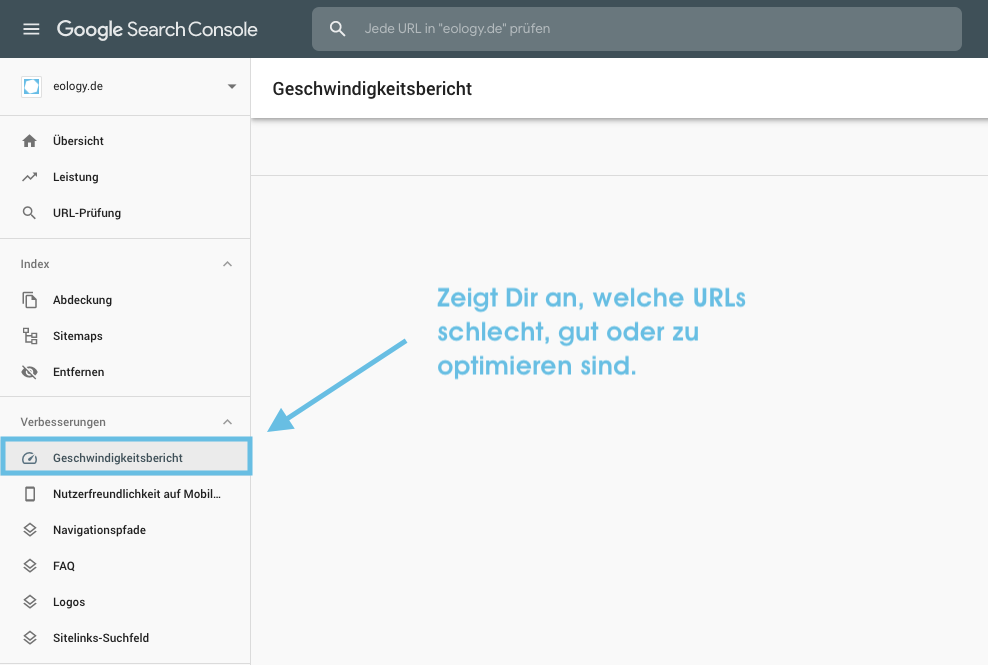Screen dimensions: 988x665
Task: Click the Index section header label
Action: pos(35,264)
